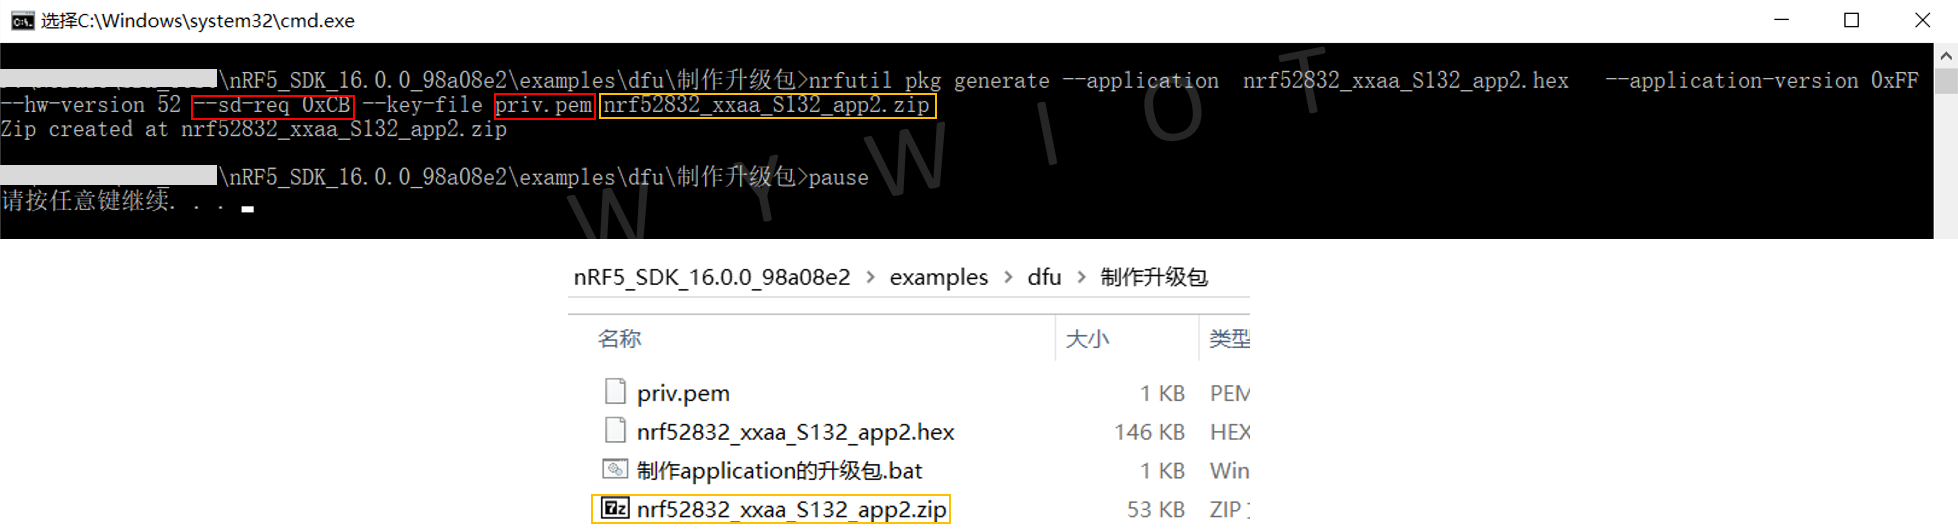Select the 7z icon of nrf52832_xxaa_S132_app2.zip

point(615,508)
